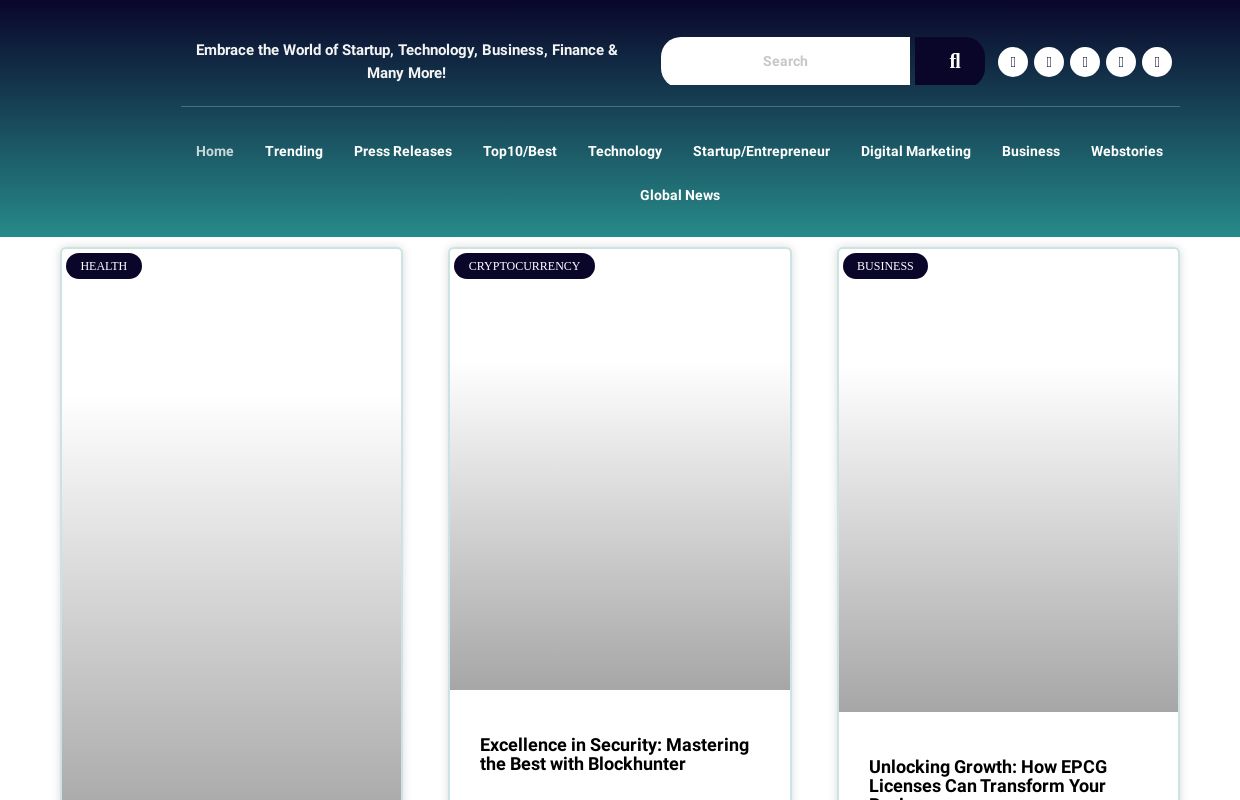Click the CRYPTOCURRENCY category badge
1240x800 pixels.
coord(524,266)
